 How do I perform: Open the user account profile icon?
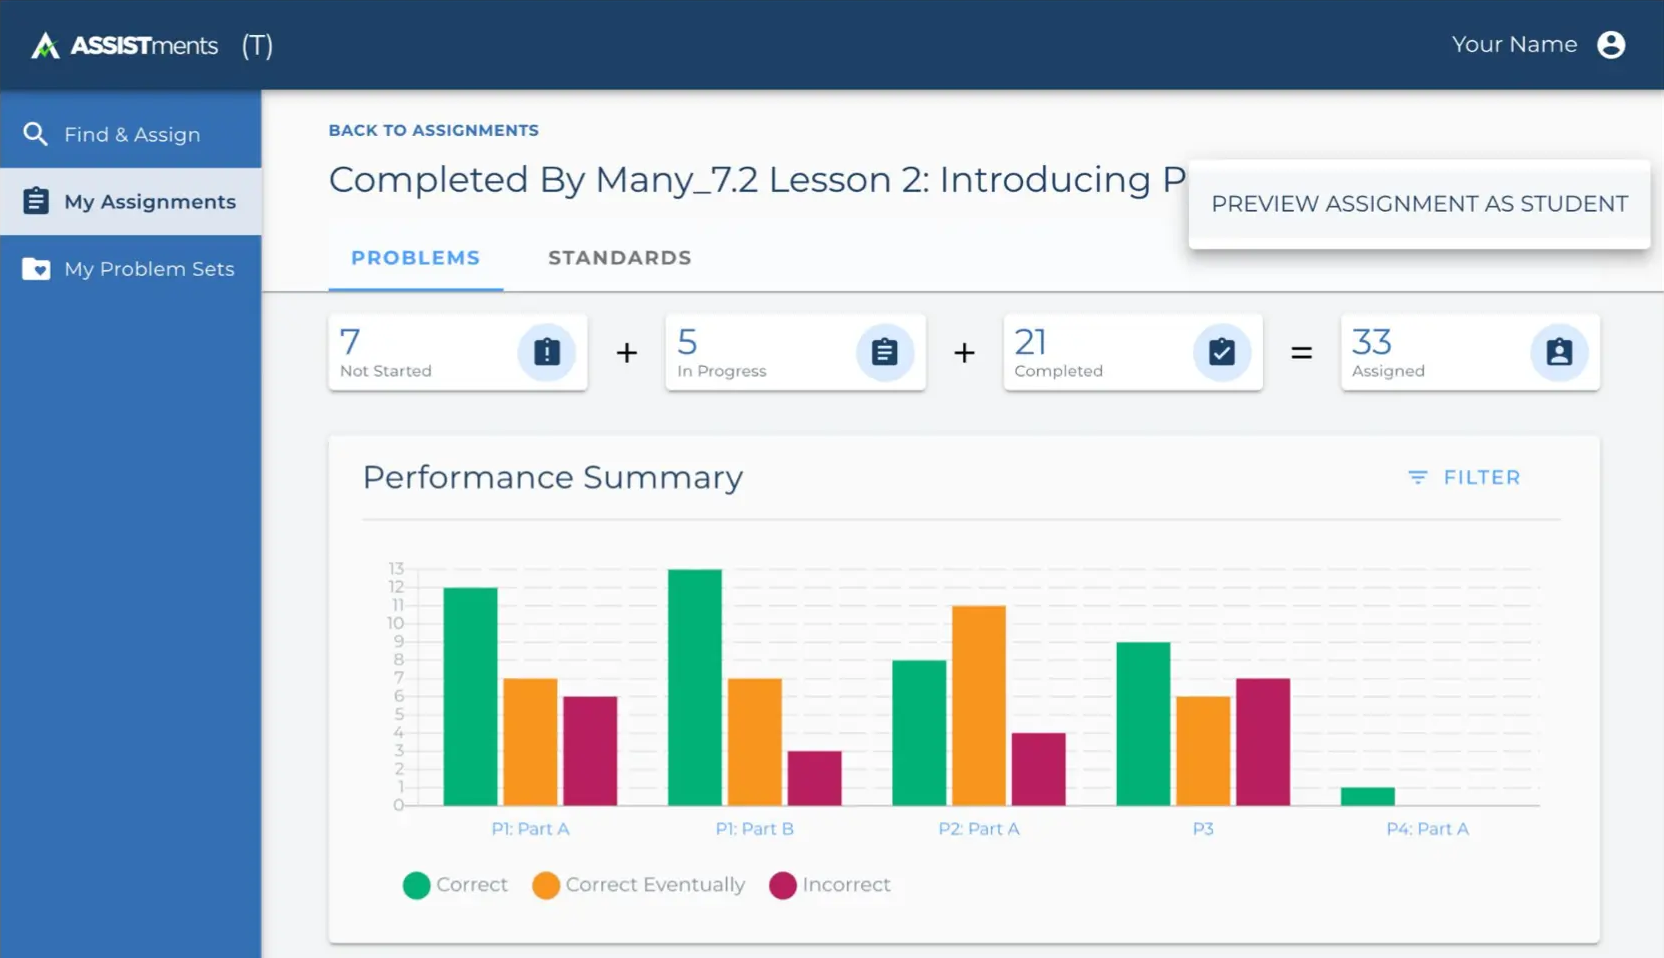pos(1611,44)
